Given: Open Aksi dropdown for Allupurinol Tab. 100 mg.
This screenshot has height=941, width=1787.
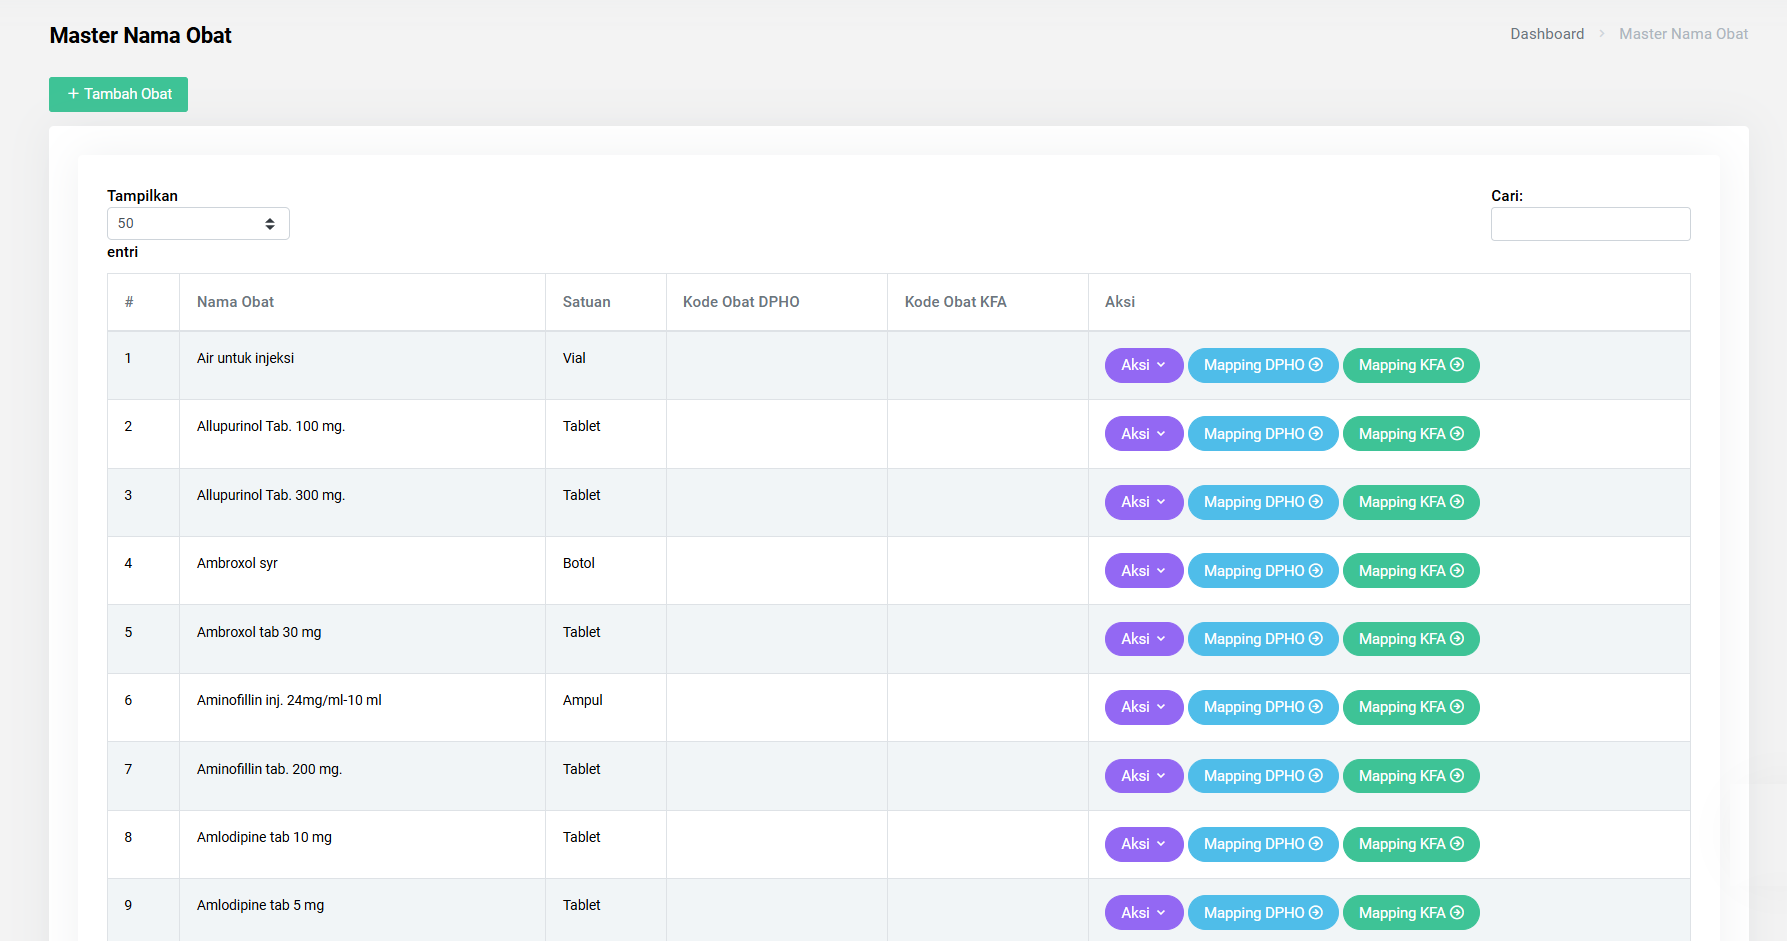Looking at the screenshot, I should 1144,434.
